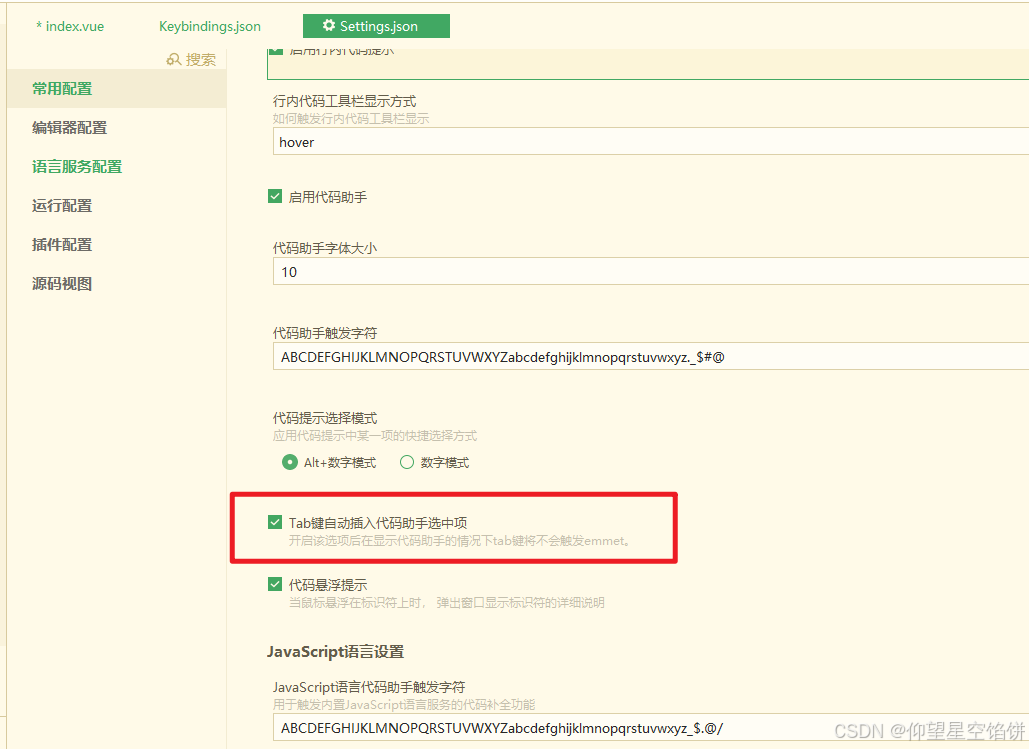Open 语言服务配置 in the sidebar
The height and width of the screenshot is (749, 1029).
[x=77, y=167]
